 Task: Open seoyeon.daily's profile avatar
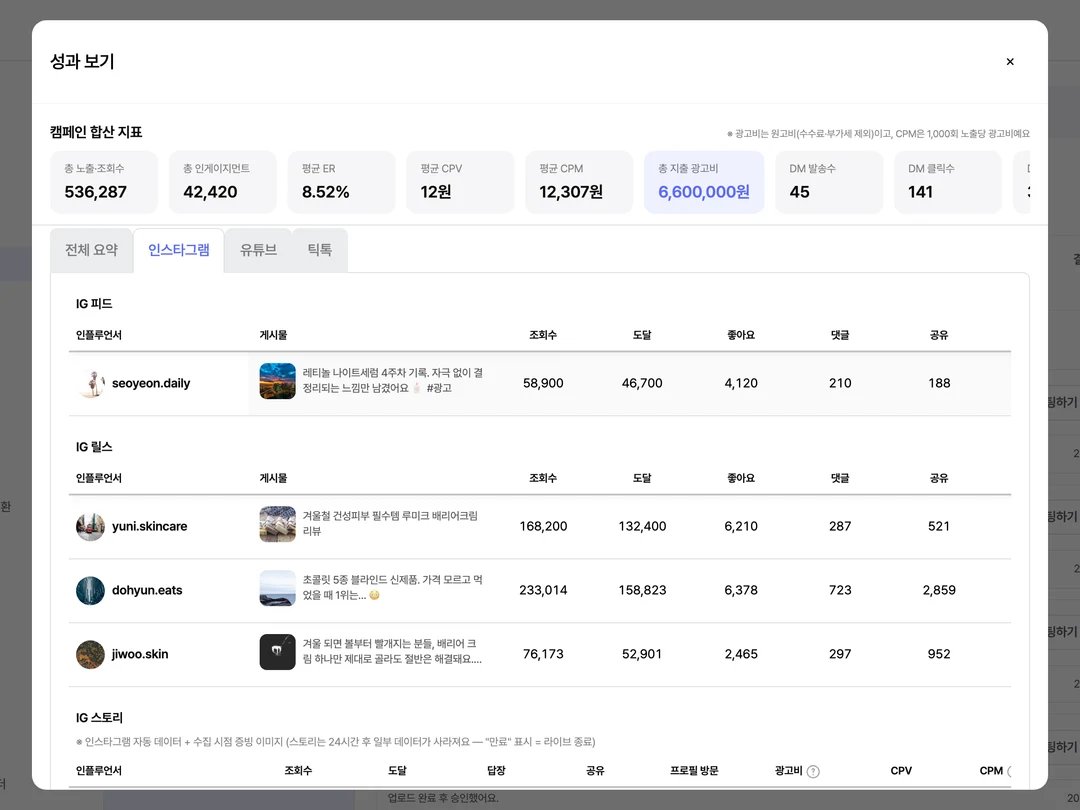90,384
